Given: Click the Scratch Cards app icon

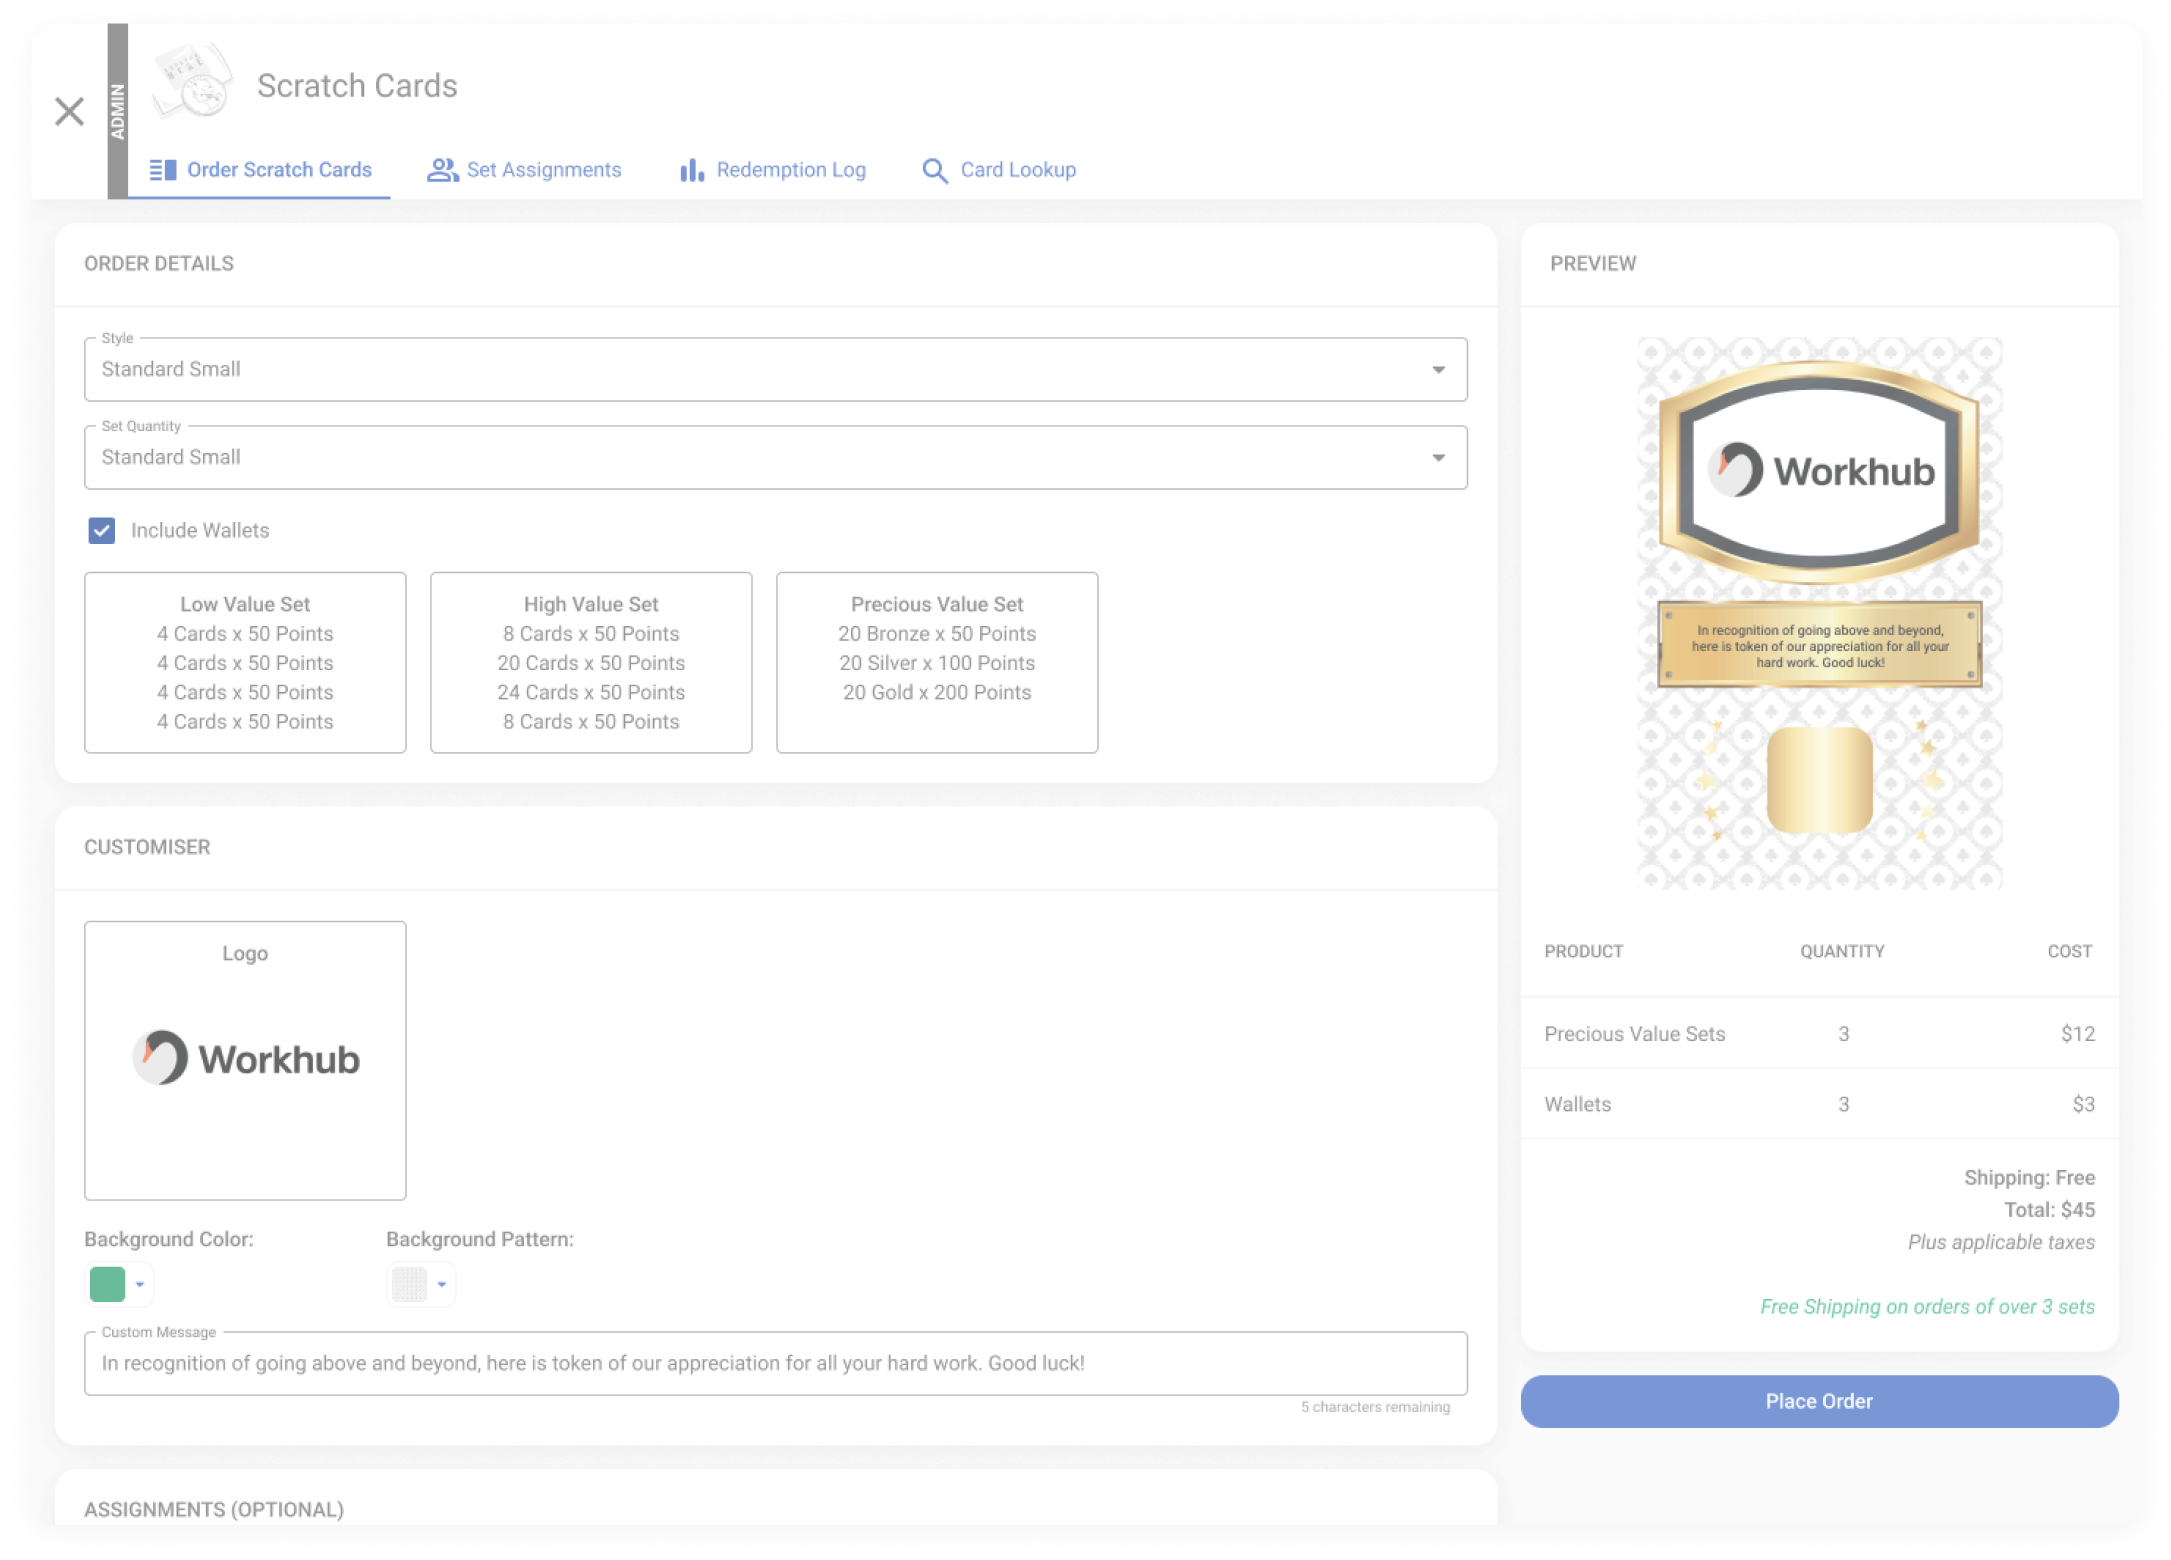Looking at the screenshot, I should click(x=191, y=82).
